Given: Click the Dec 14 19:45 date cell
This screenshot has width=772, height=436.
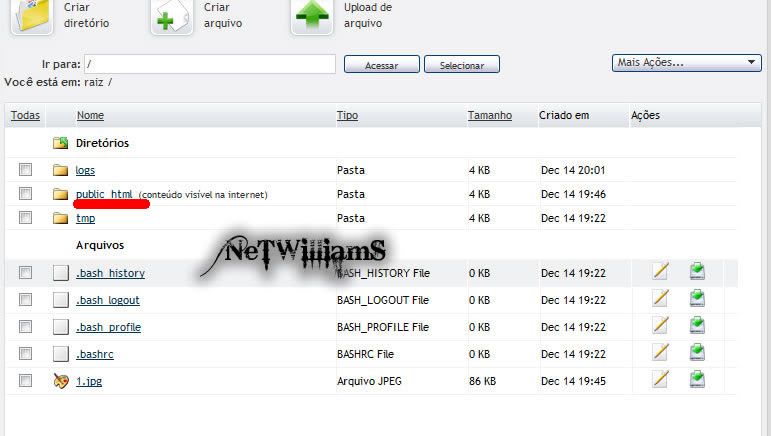Looking at the screenshot, I should pos(573,381).
